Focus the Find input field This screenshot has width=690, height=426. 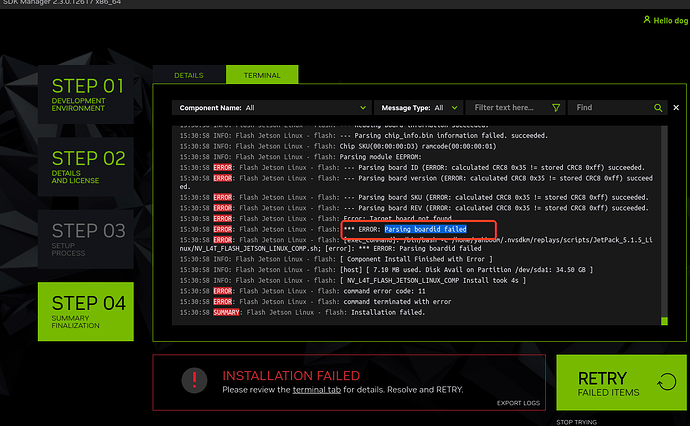click(x=617, y=108)
